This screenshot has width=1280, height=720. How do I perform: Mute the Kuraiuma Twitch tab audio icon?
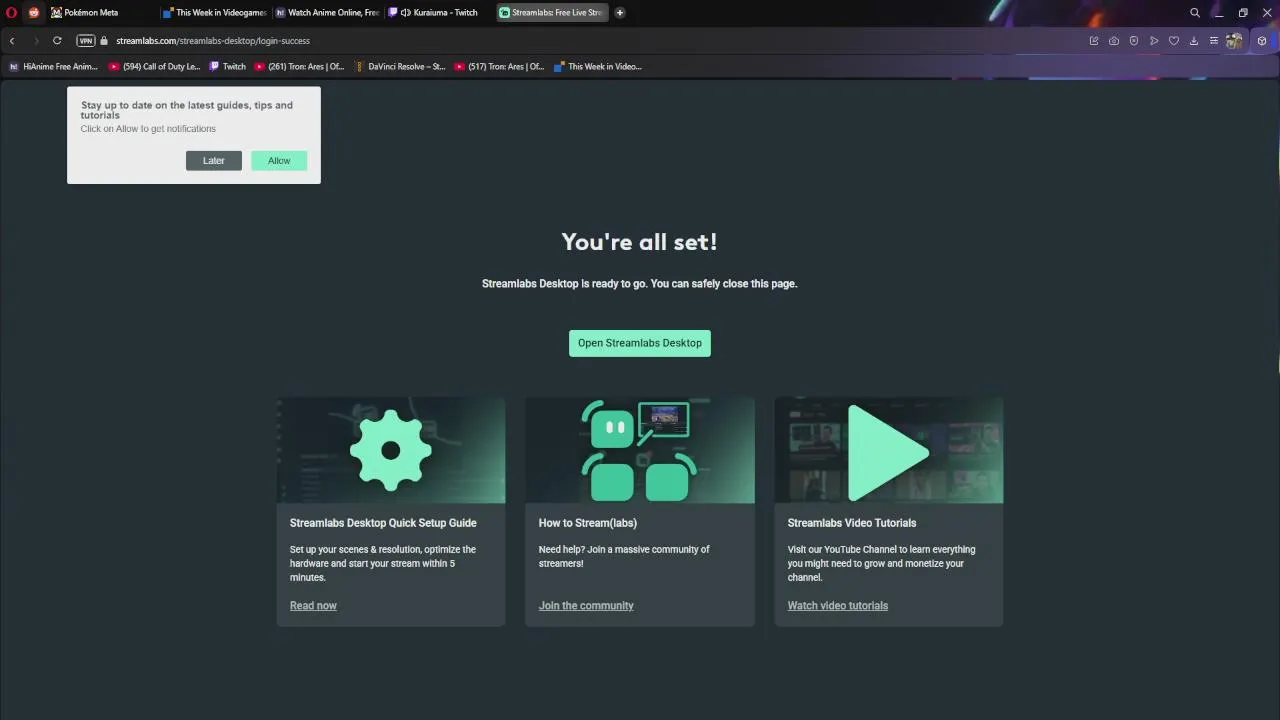click(x=406, y=13)
